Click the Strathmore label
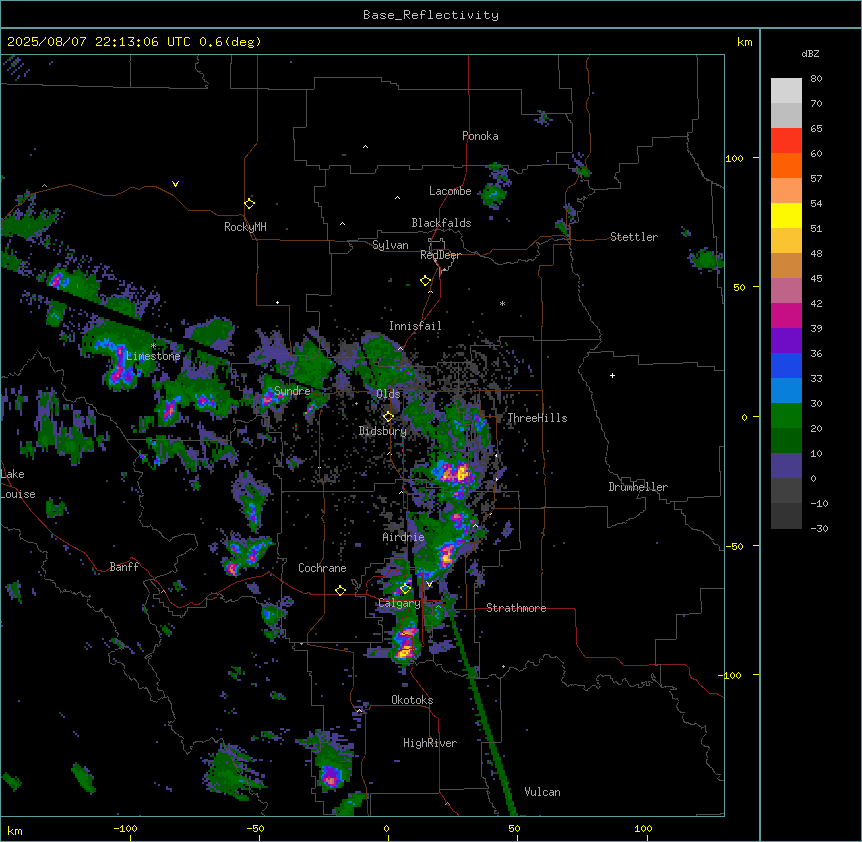The image size is (862, 842). pos(516,608)
